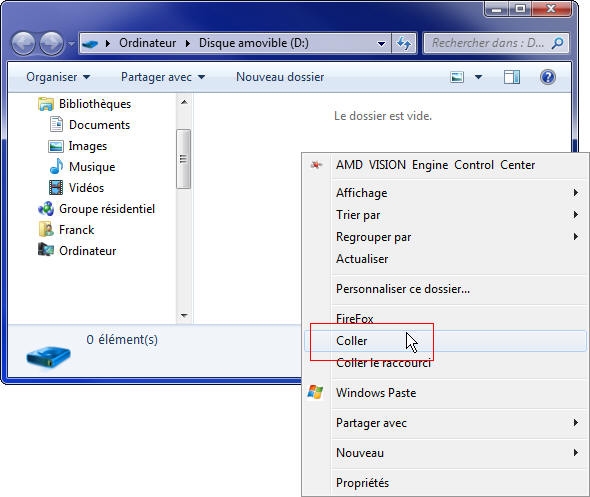590x497 pixels.
Task: Expand the Organiser dropdown
Action: (x=58, y=77)
